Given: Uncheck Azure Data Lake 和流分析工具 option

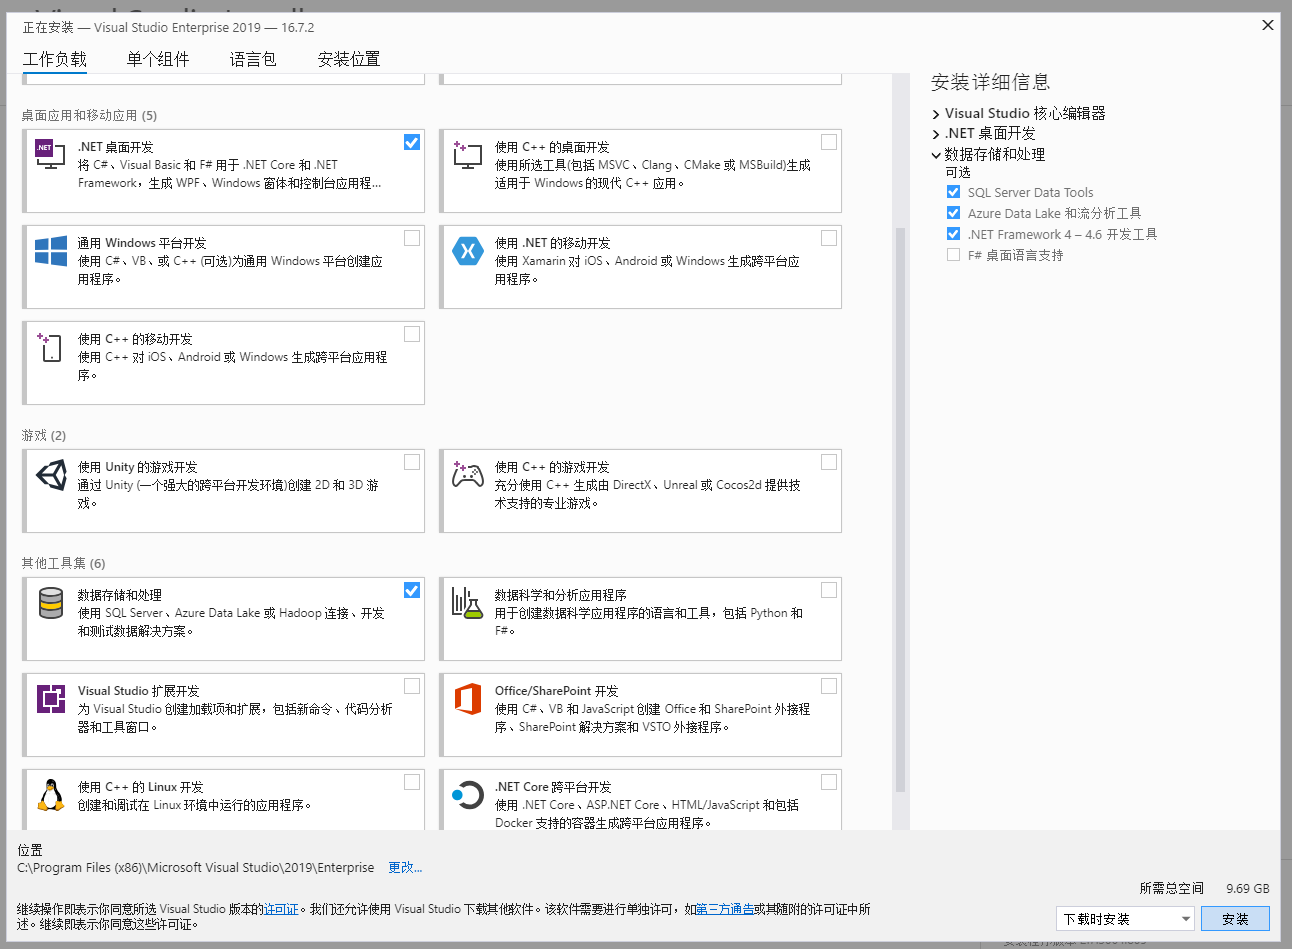Looking at the screenshot, I should 953,213.
